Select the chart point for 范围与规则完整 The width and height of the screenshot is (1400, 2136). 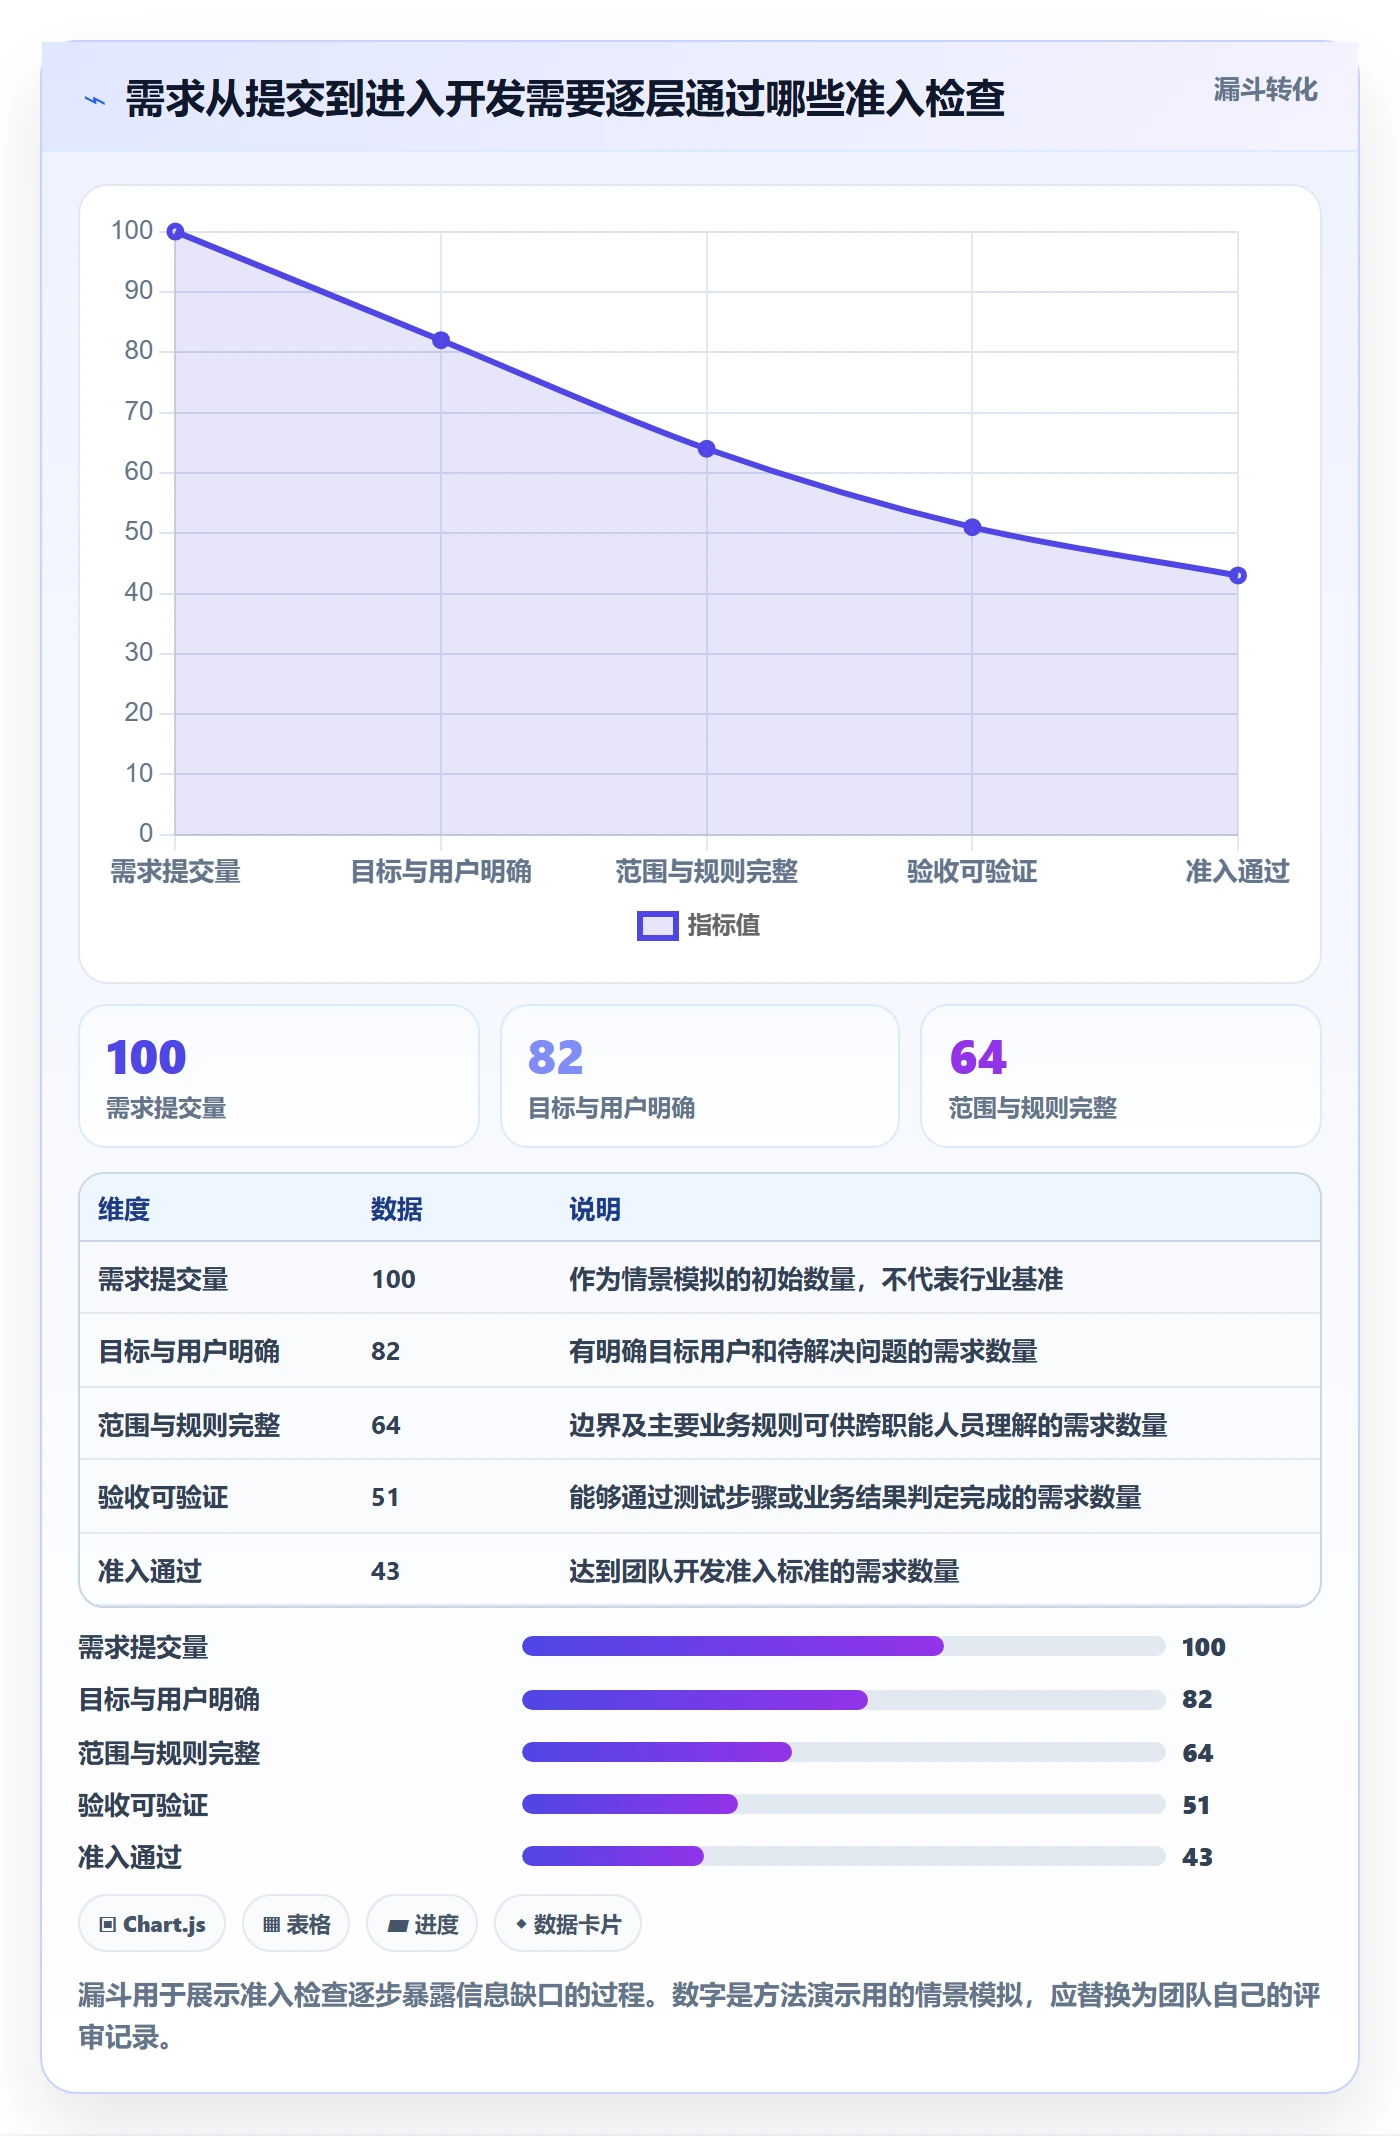[x=707, y=449]
